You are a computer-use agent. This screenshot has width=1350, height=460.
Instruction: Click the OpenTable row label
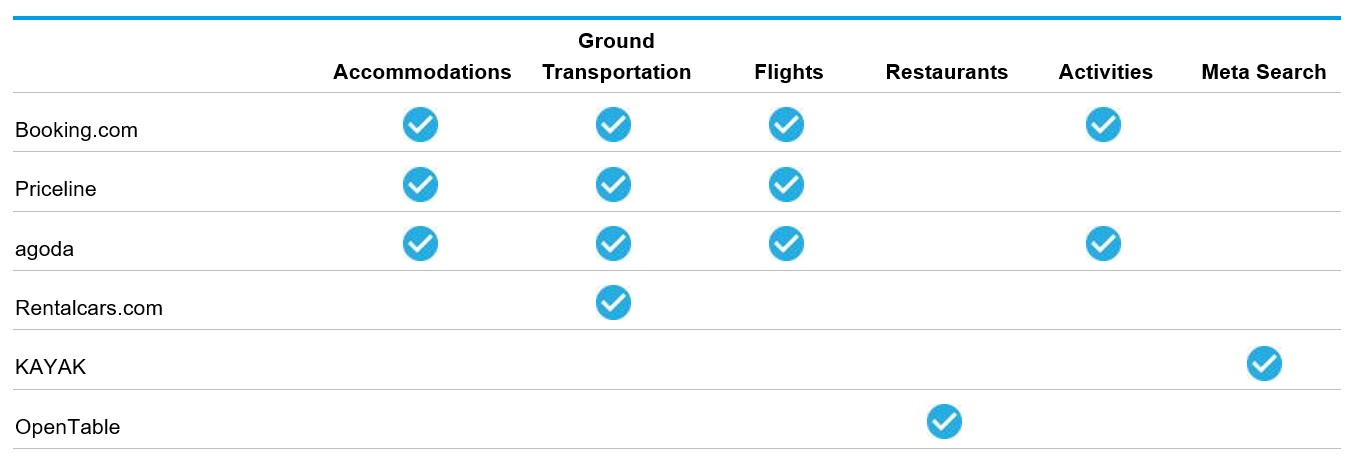click(68, 427)
